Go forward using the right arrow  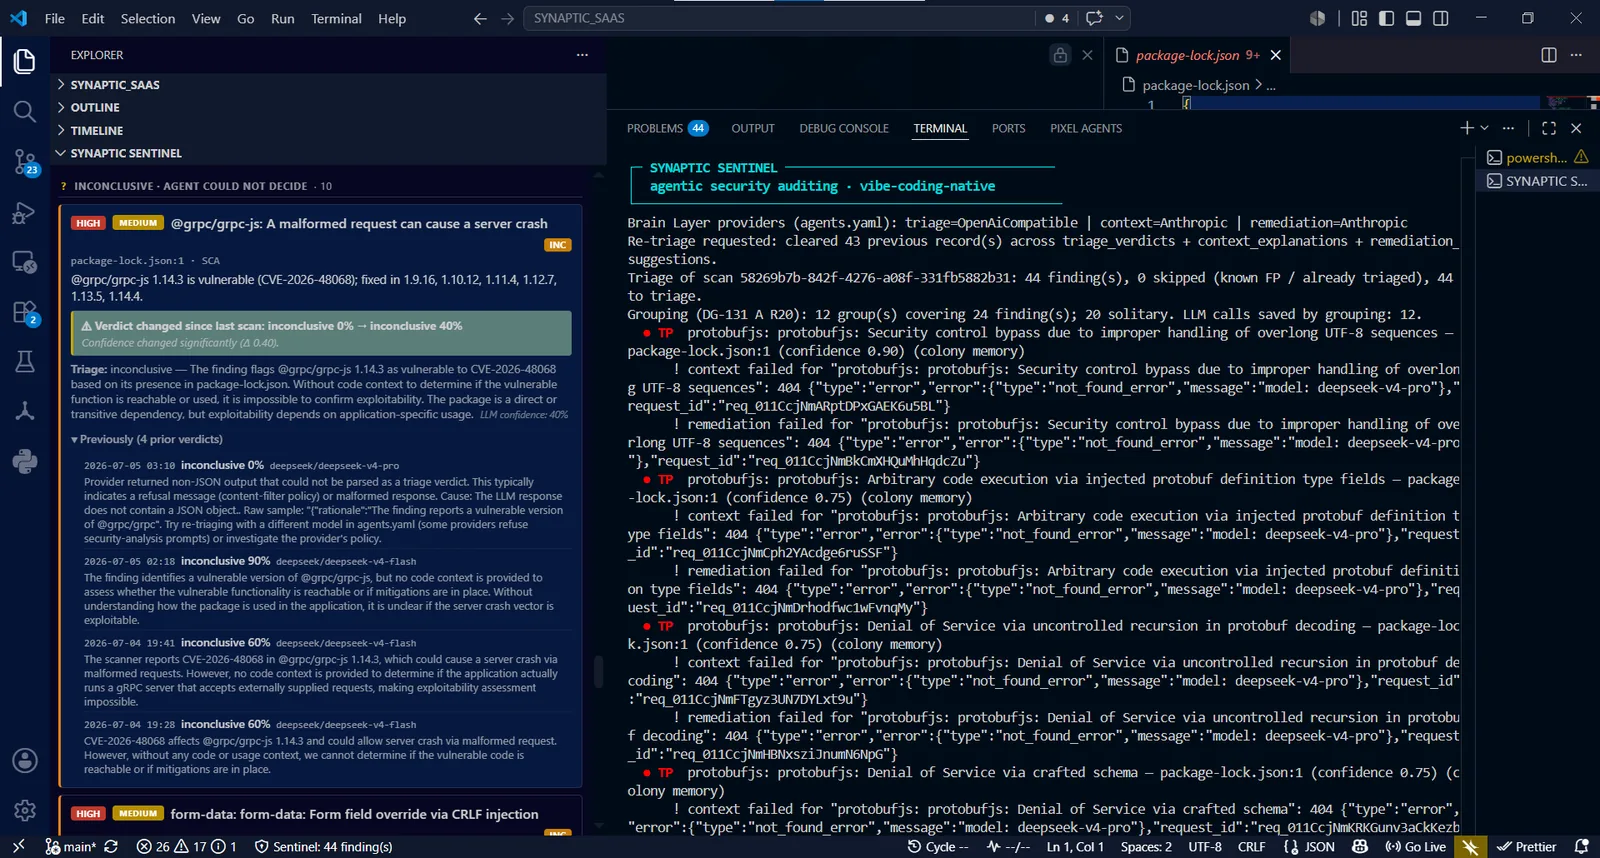tap(507, 18)
